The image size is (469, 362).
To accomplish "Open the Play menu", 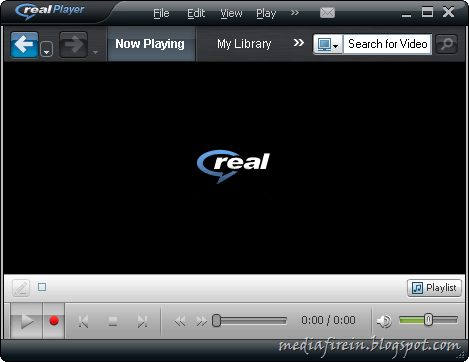I will pos(266,14).
